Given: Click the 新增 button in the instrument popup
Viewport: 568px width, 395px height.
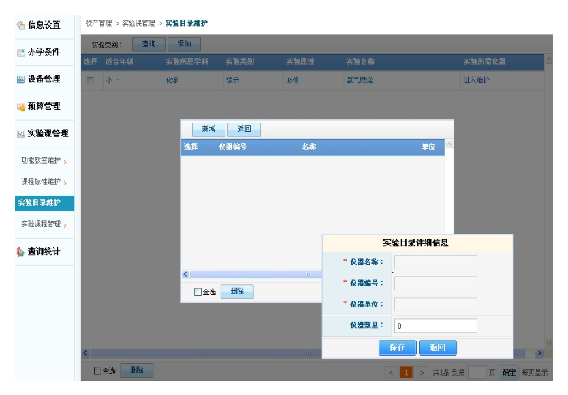Looking at the screenshot, I should (208, 129).
